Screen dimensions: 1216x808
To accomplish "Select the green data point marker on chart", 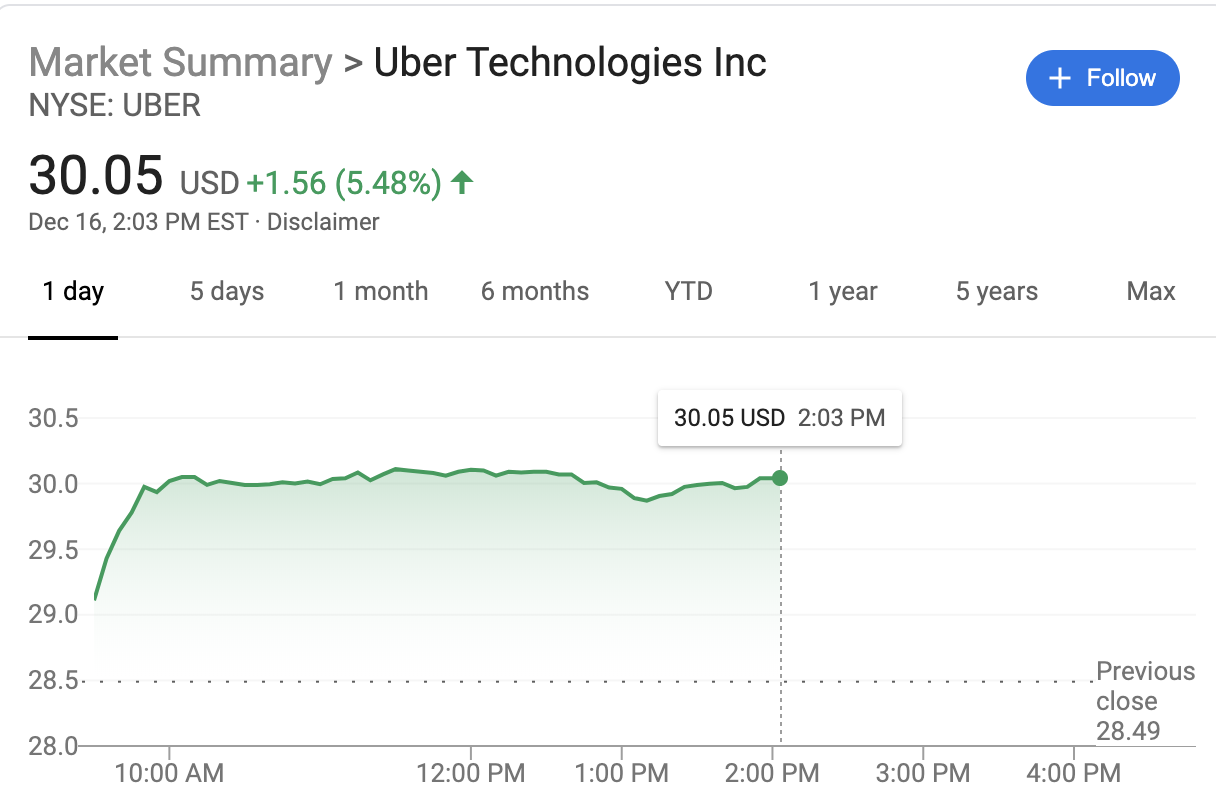I will click(x=779, y=478).
